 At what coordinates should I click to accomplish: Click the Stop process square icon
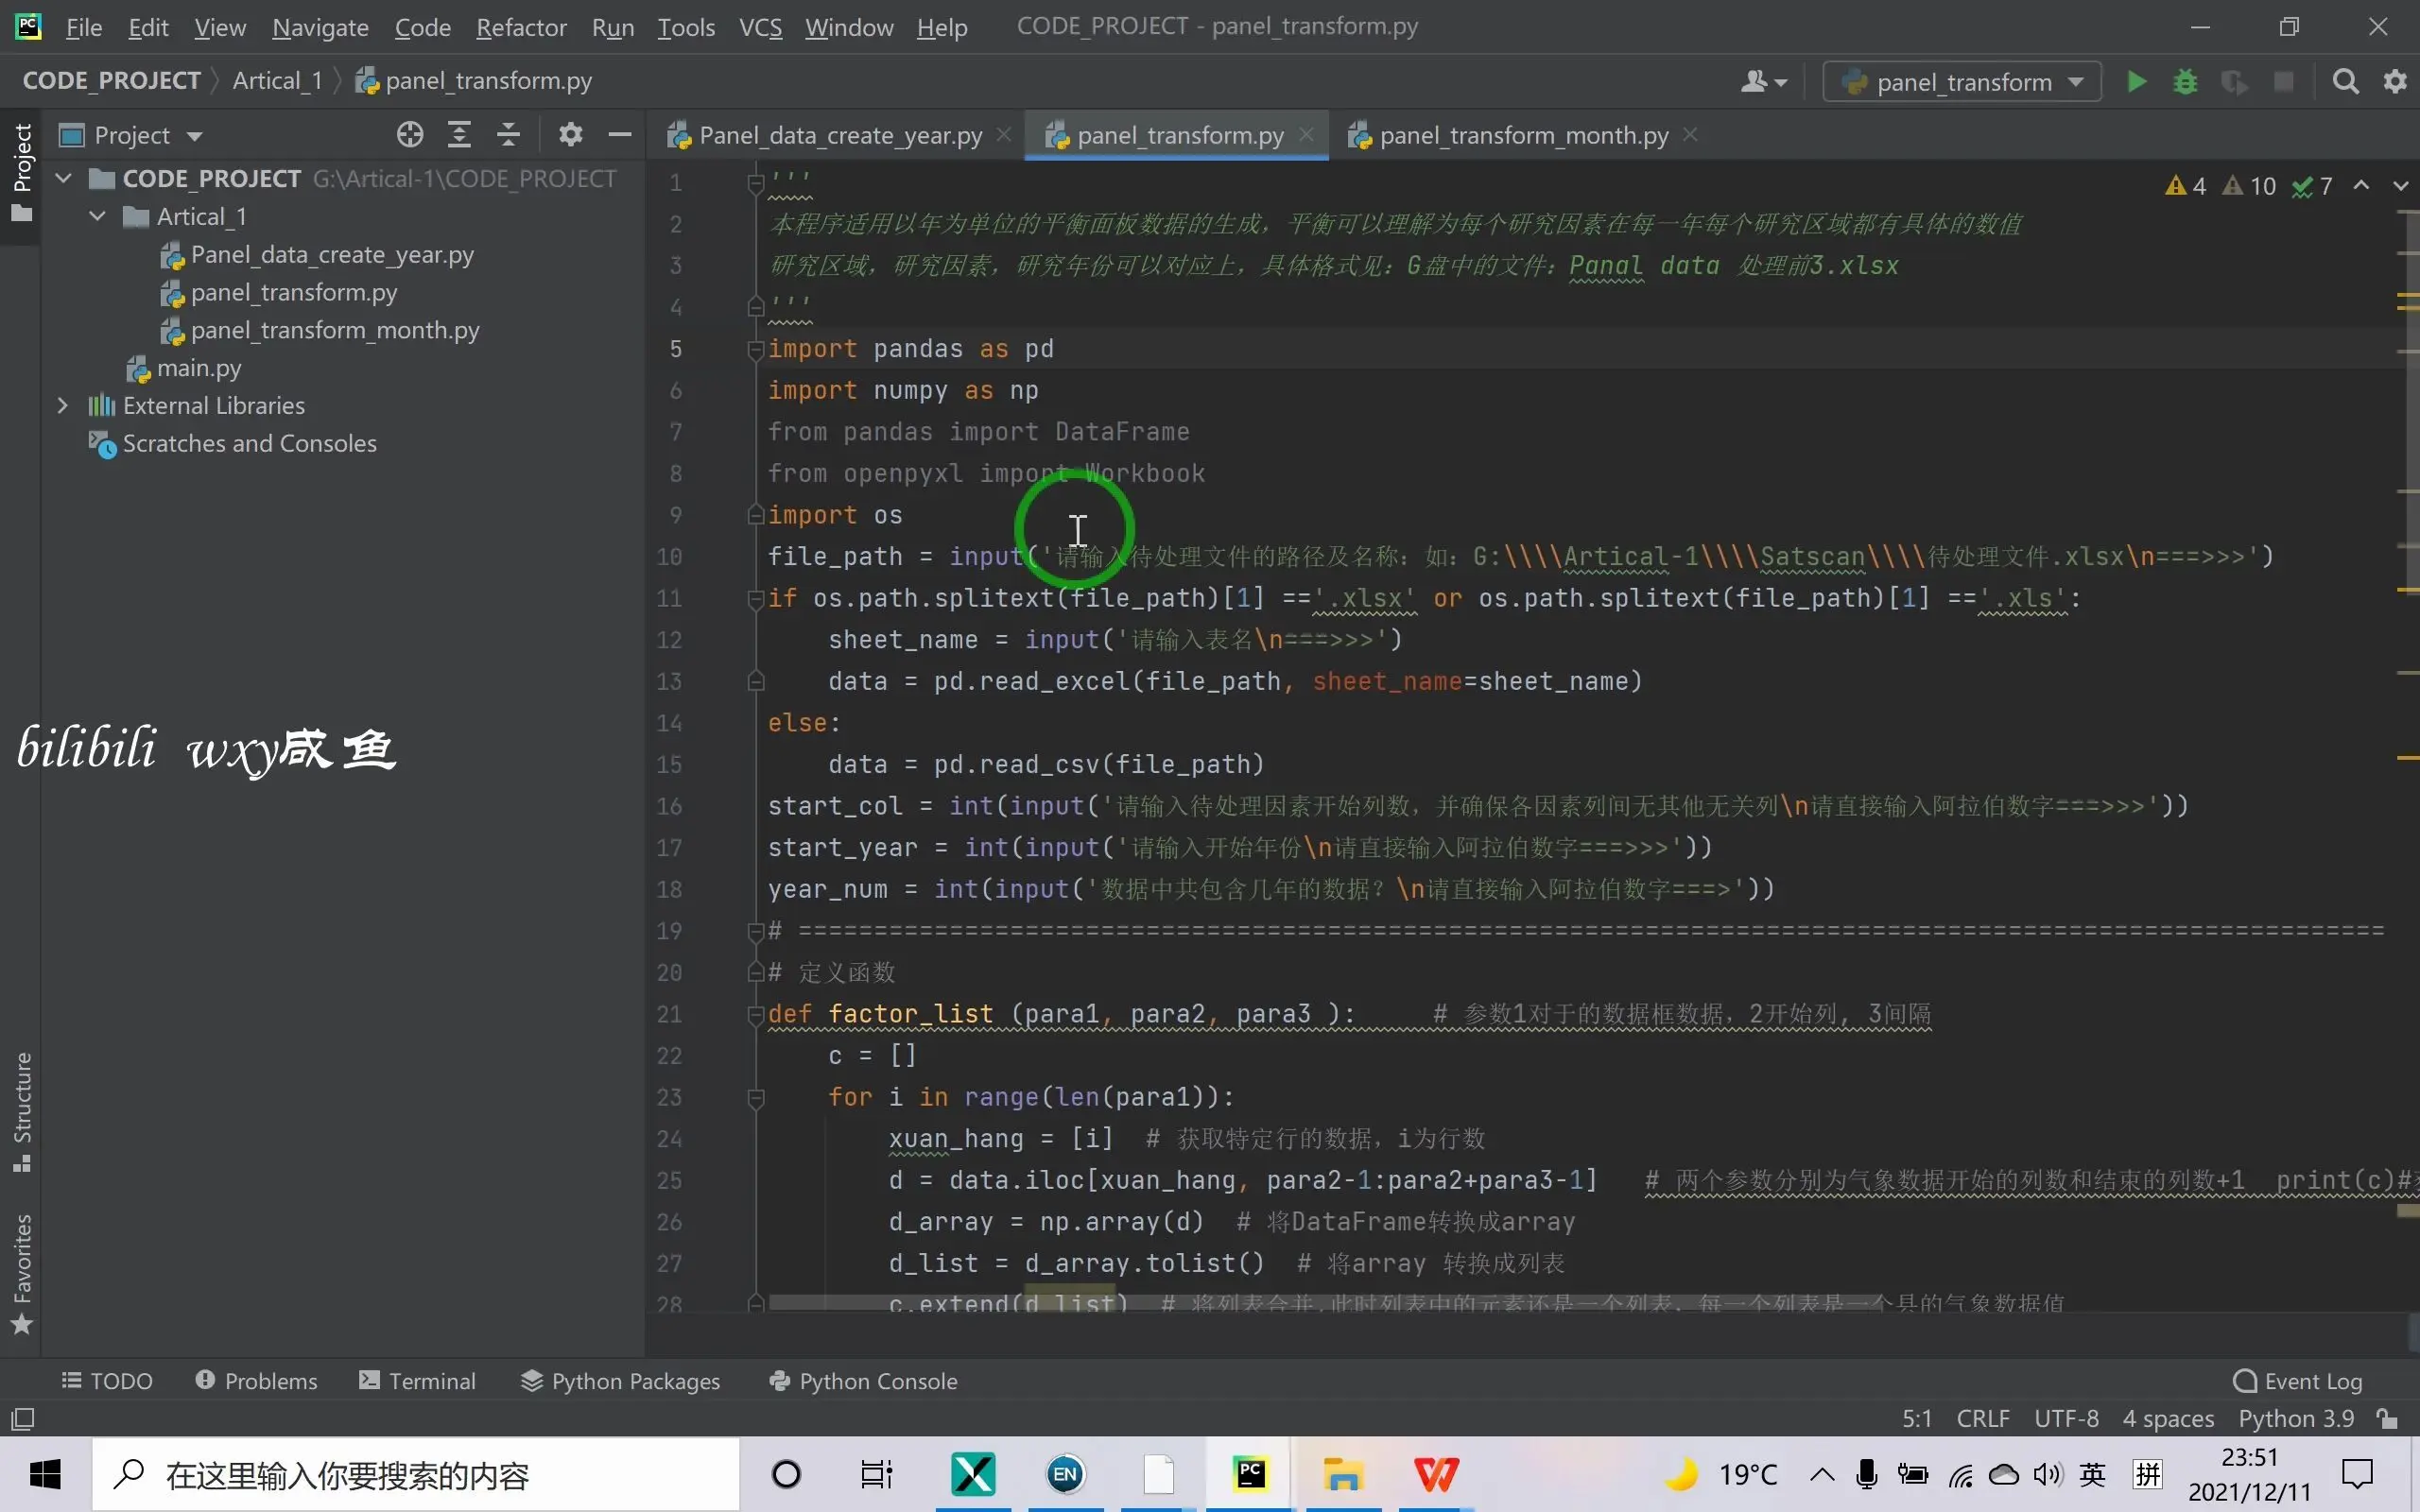pyautogui.click(x=2283, y=82)
